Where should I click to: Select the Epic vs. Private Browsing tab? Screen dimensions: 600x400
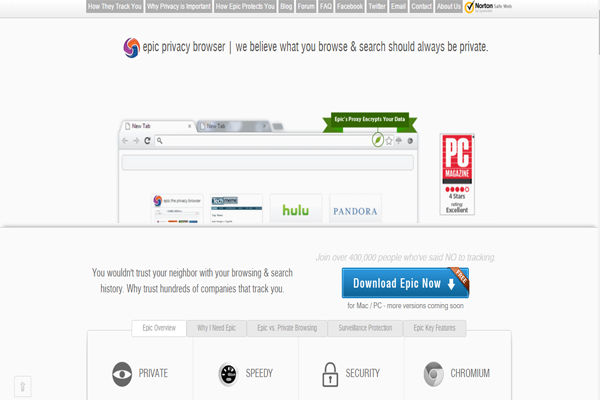click(287, 328)
